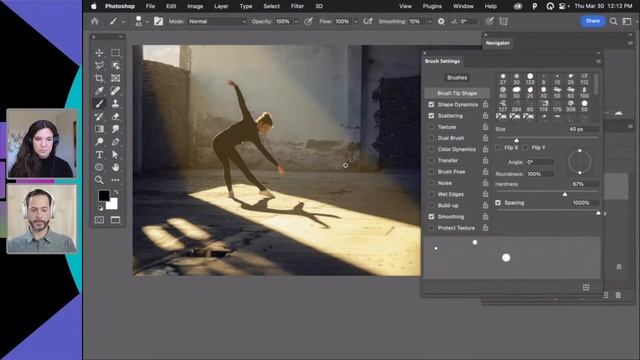Toggle brush settings panel icon in options bar
Screen dimensions: 640x360
coord(158,21)
